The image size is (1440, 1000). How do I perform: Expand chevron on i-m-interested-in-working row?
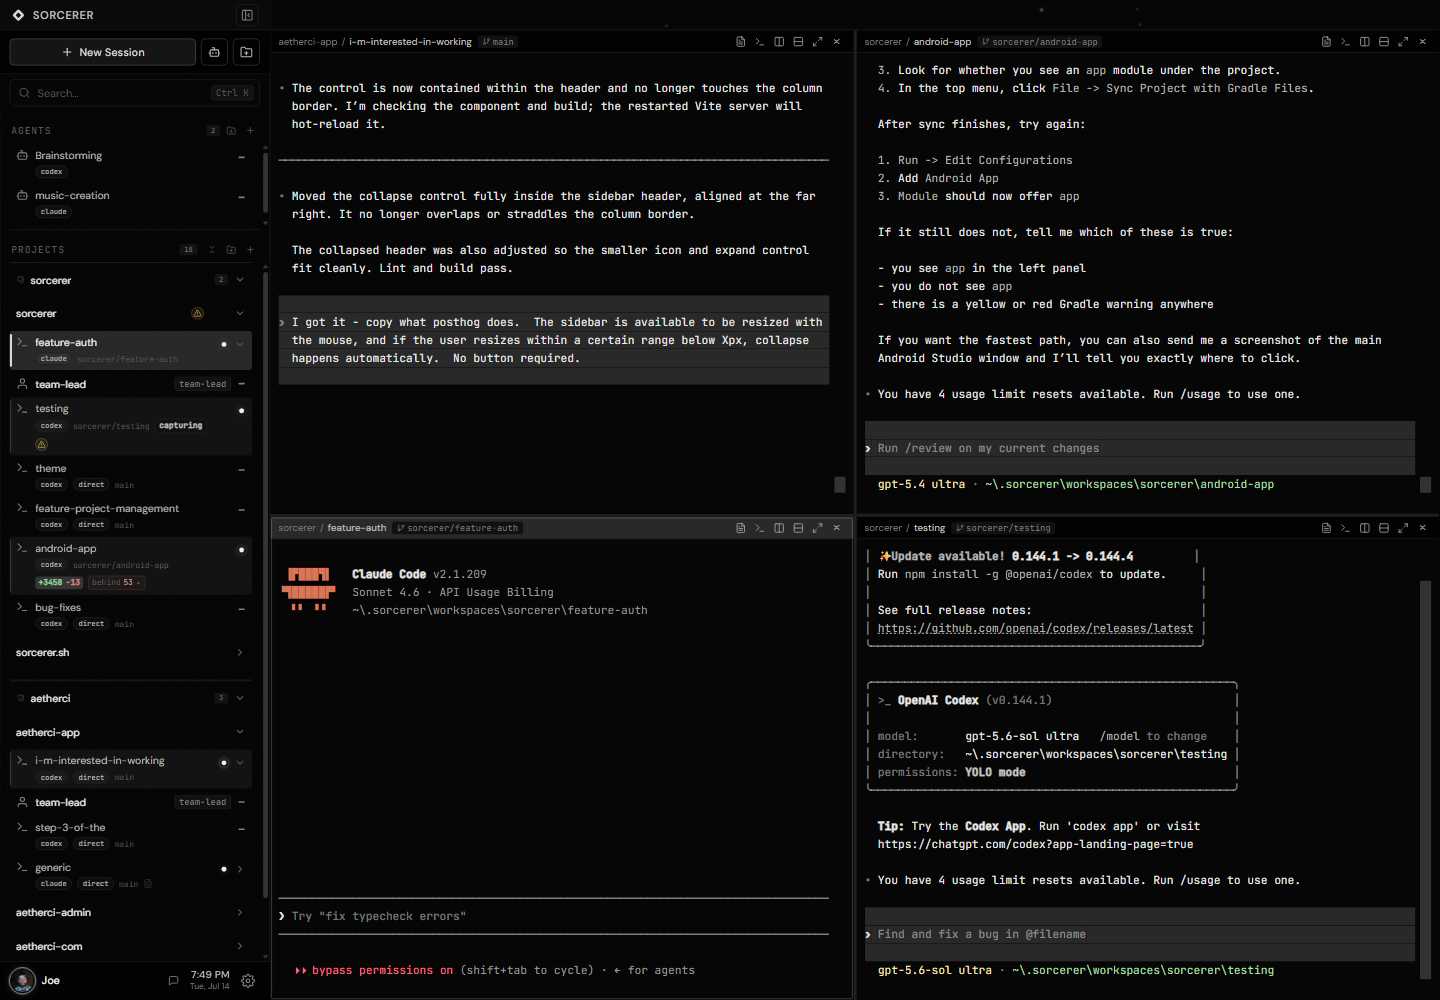(x=240, y=762)
